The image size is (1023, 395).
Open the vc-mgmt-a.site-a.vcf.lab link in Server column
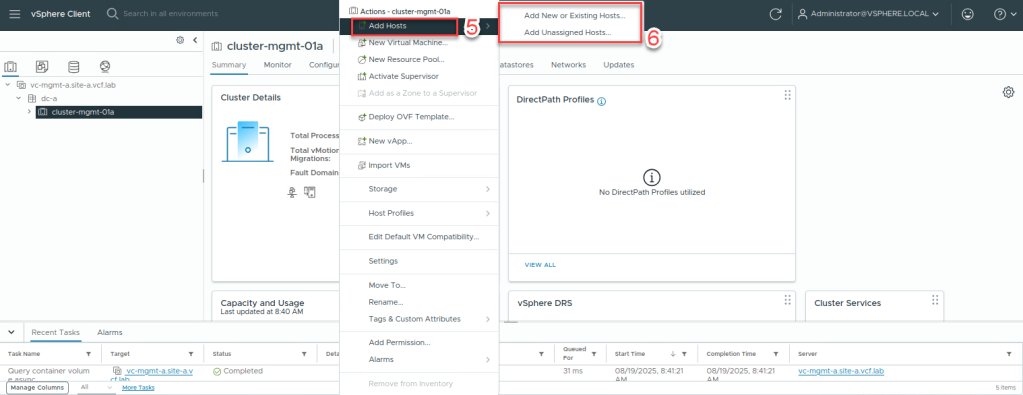(x=841, y=371)
